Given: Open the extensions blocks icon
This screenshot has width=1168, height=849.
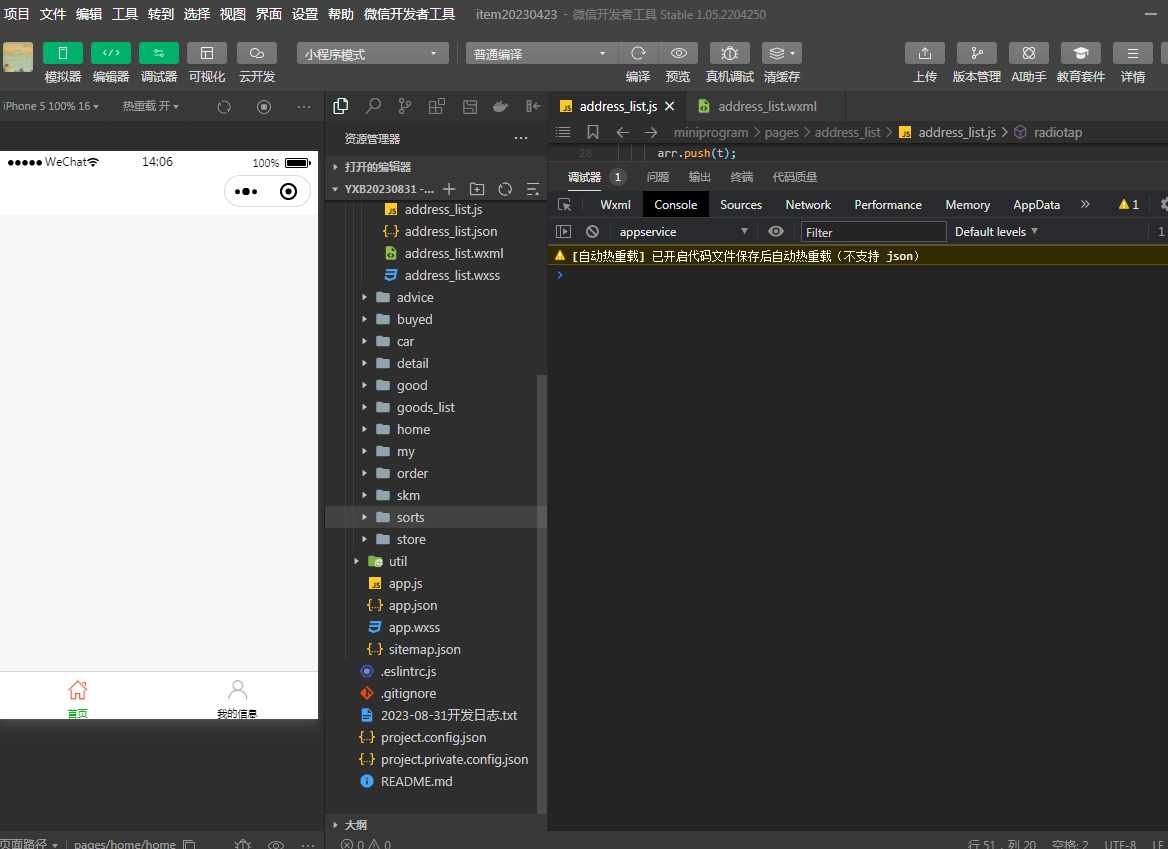Looking at the screenshot, I should pyautogui.click(x=437, y=106).
